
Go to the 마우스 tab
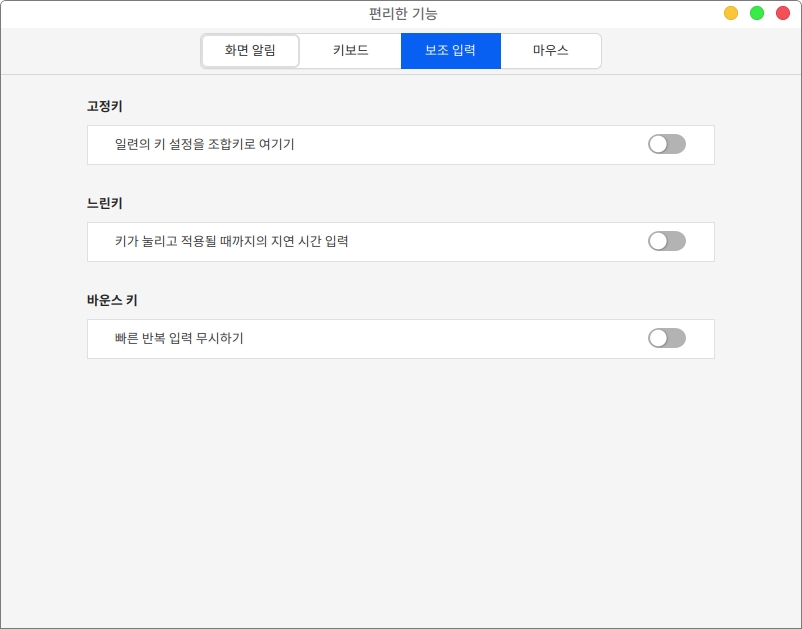[550, 51]
